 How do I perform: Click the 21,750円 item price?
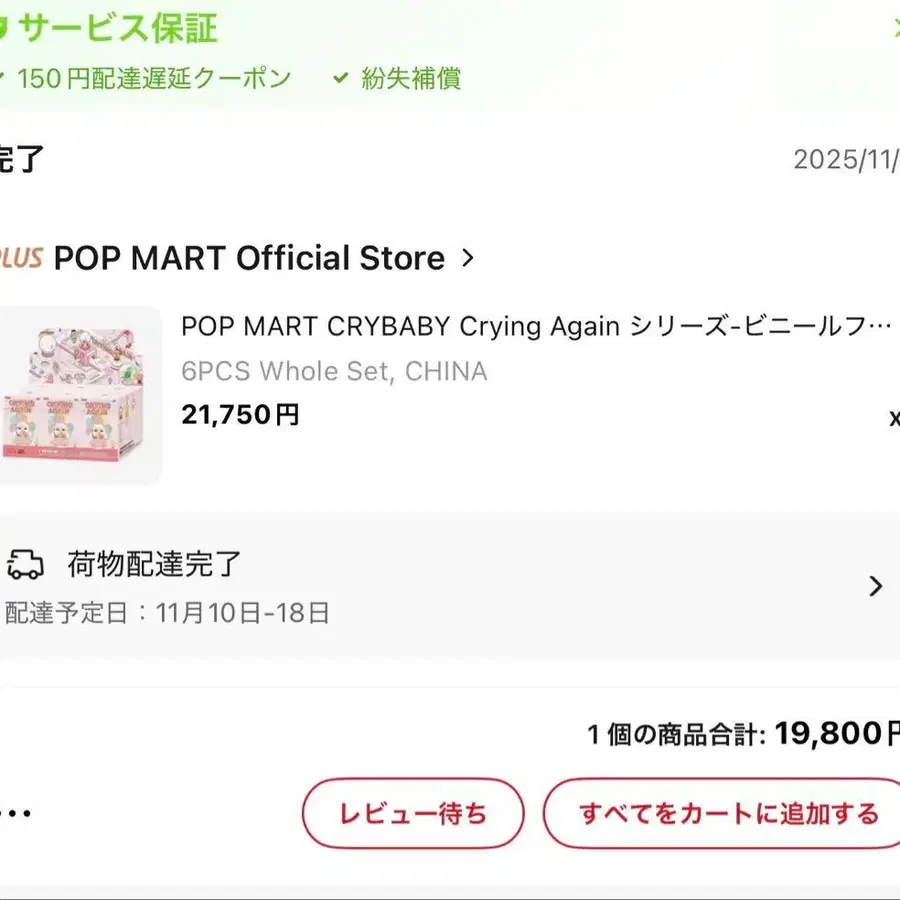[x=240, y=415]
